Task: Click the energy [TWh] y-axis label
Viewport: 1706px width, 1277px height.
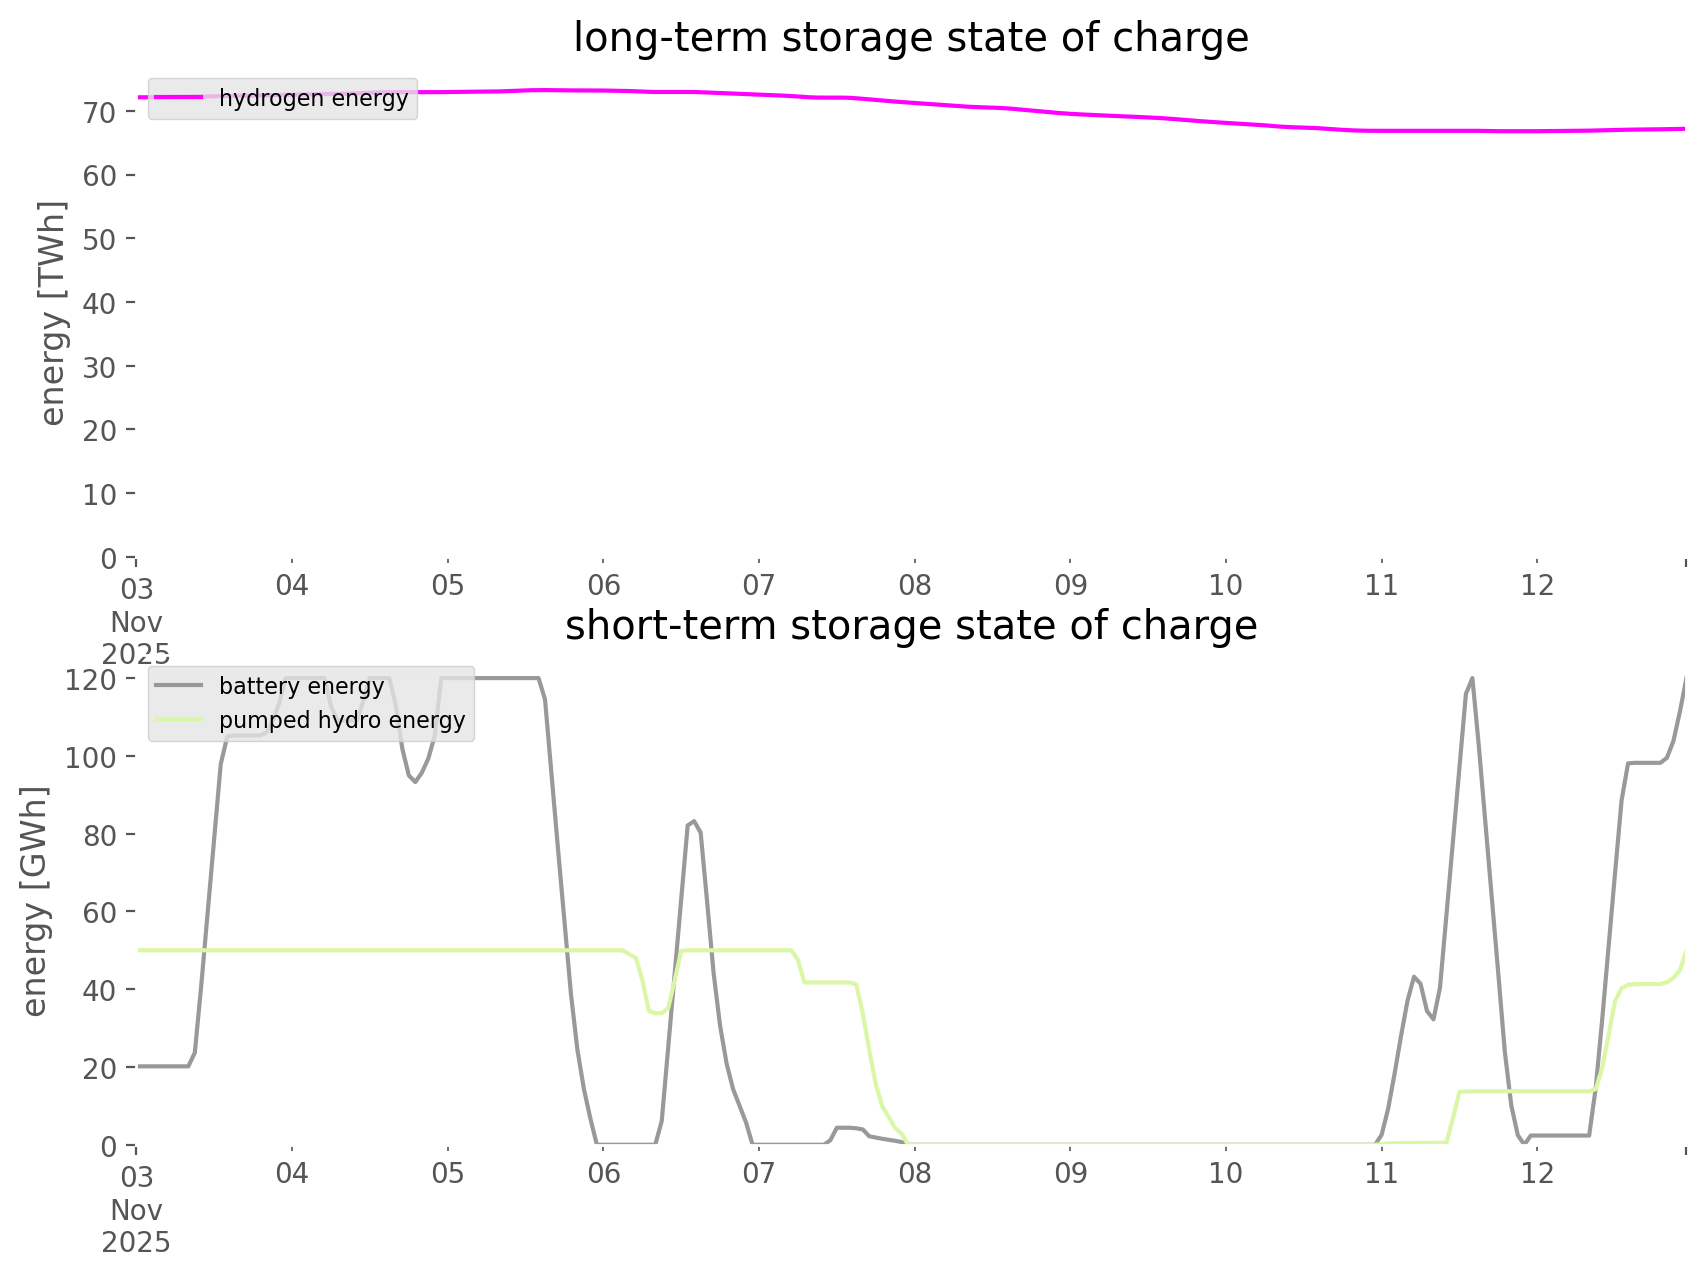Action: tap(53, 313)
